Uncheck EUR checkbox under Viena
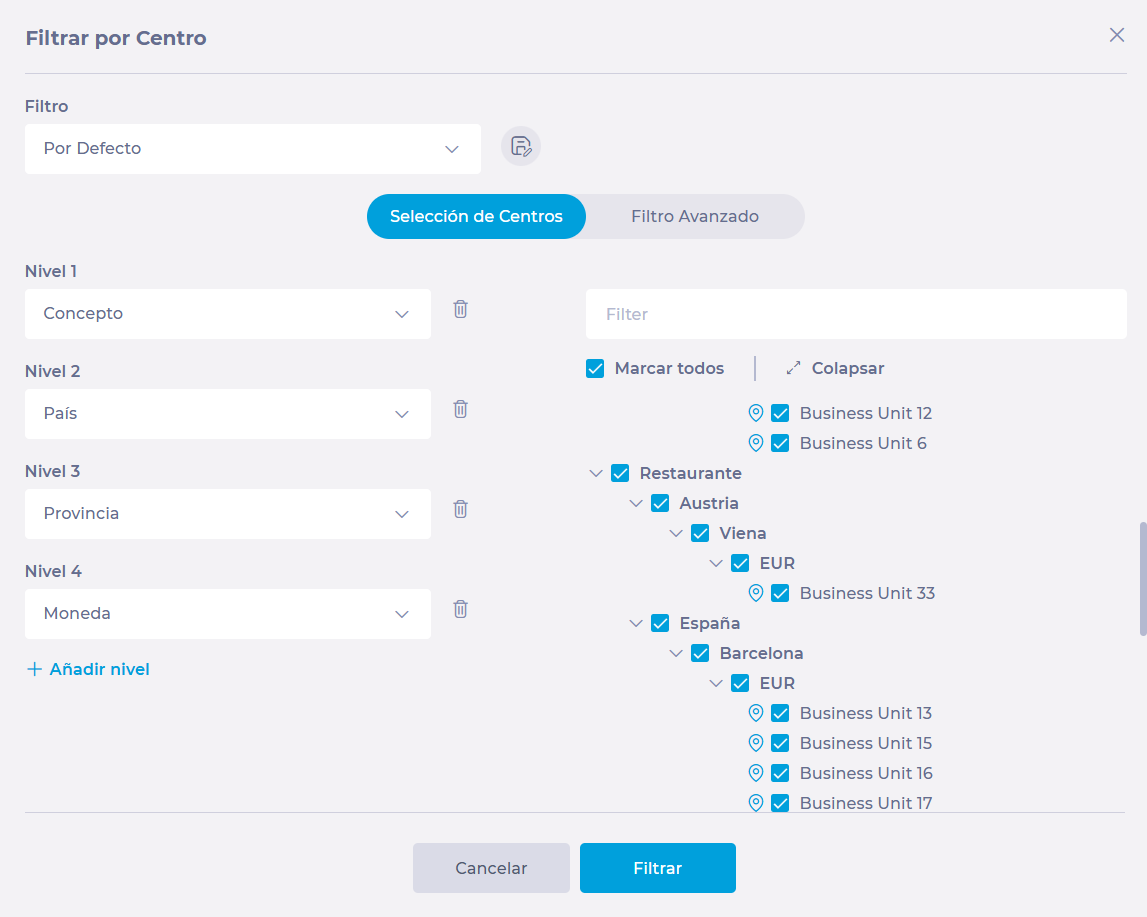Viewport: 1147px width, 917px height. (x=740, y=563)
